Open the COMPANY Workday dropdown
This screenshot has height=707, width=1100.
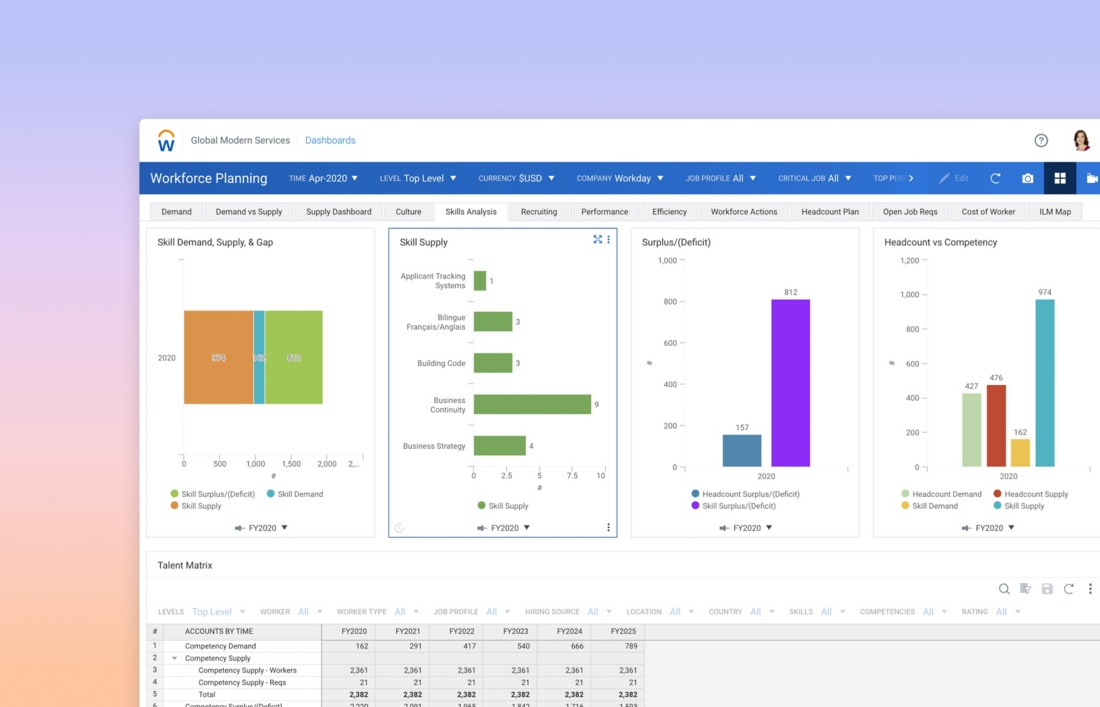point(620,178)
